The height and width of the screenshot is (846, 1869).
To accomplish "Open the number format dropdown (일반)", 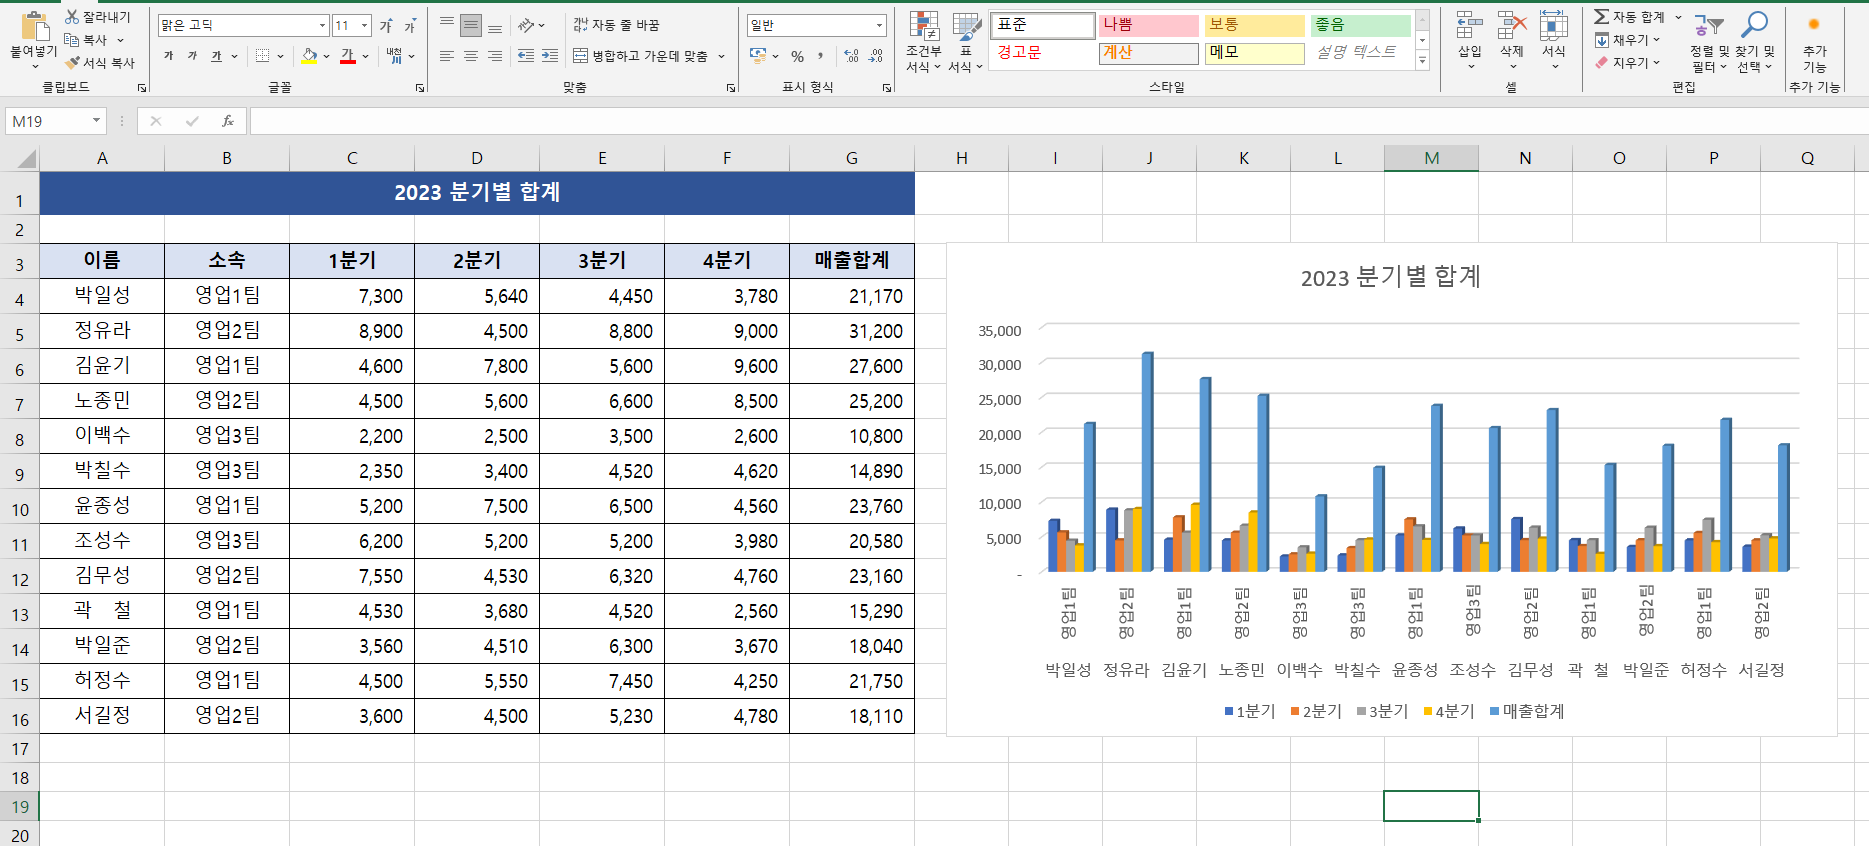I will coord(879,25).
